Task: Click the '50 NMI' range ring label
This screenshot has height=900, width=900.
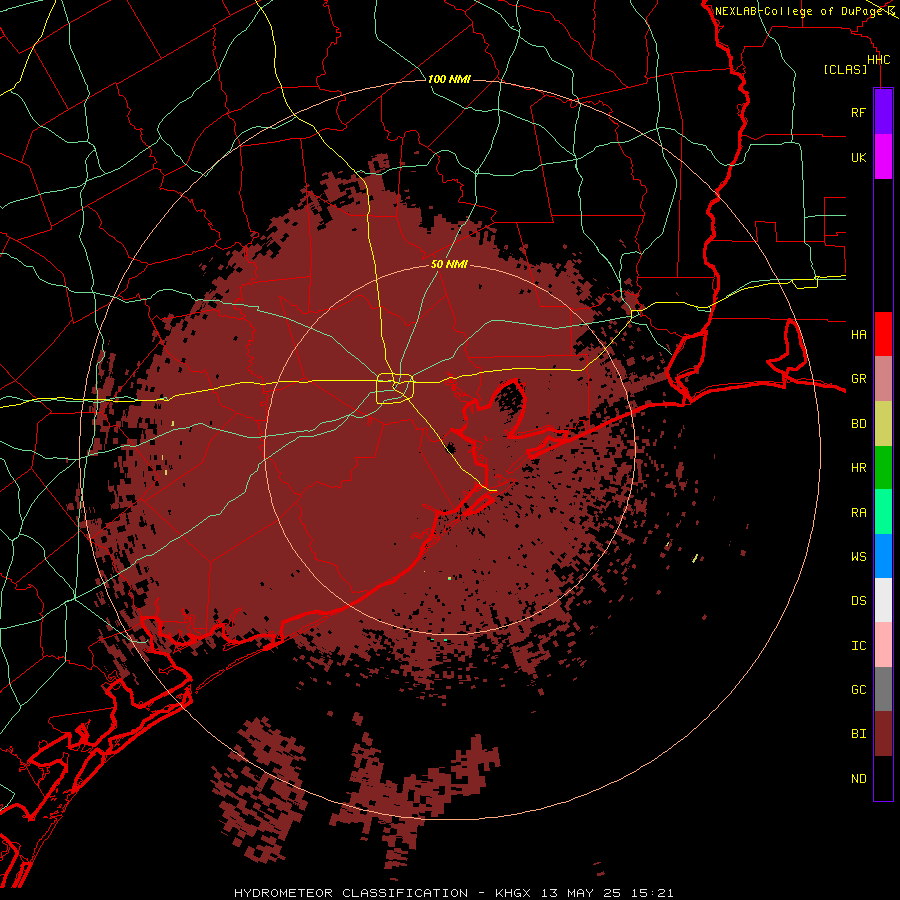Action: click(x=449, y=265)
